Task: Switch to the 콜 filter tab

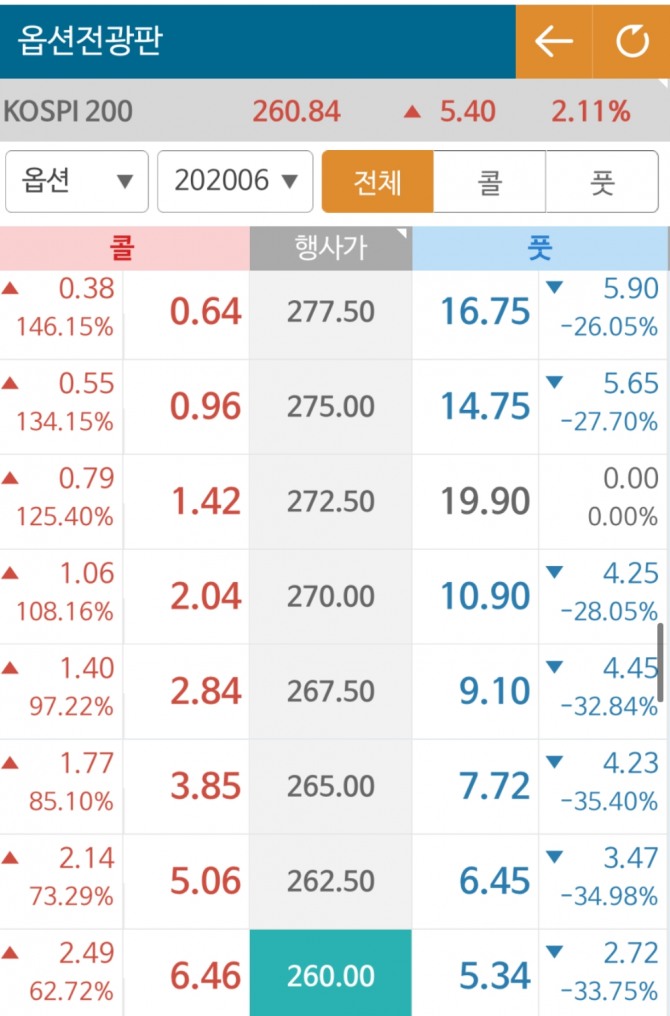Action: tap(490, 182)
